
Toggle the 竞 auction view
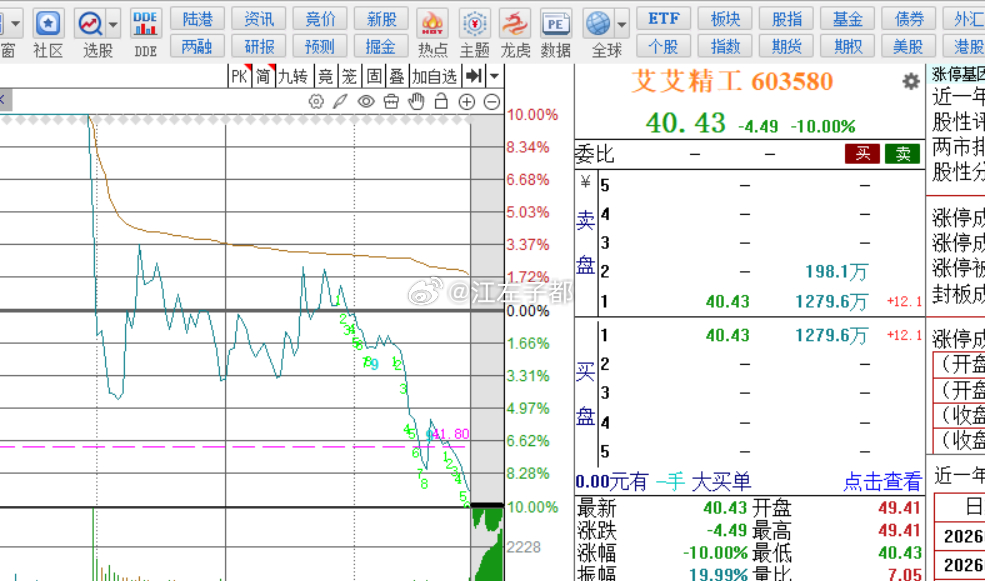pos(325,77)
